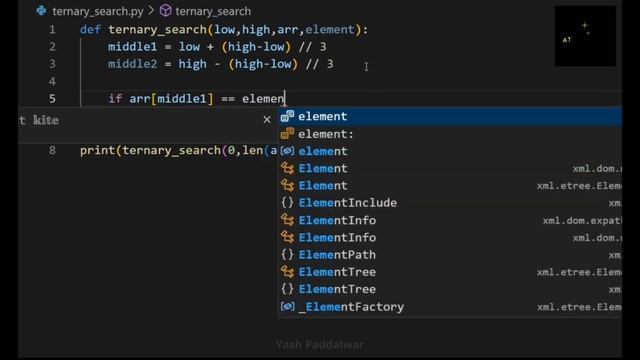Click the 'print' call on line 8
The width and height of the screenshot is (640, 360).
(98, 151)
